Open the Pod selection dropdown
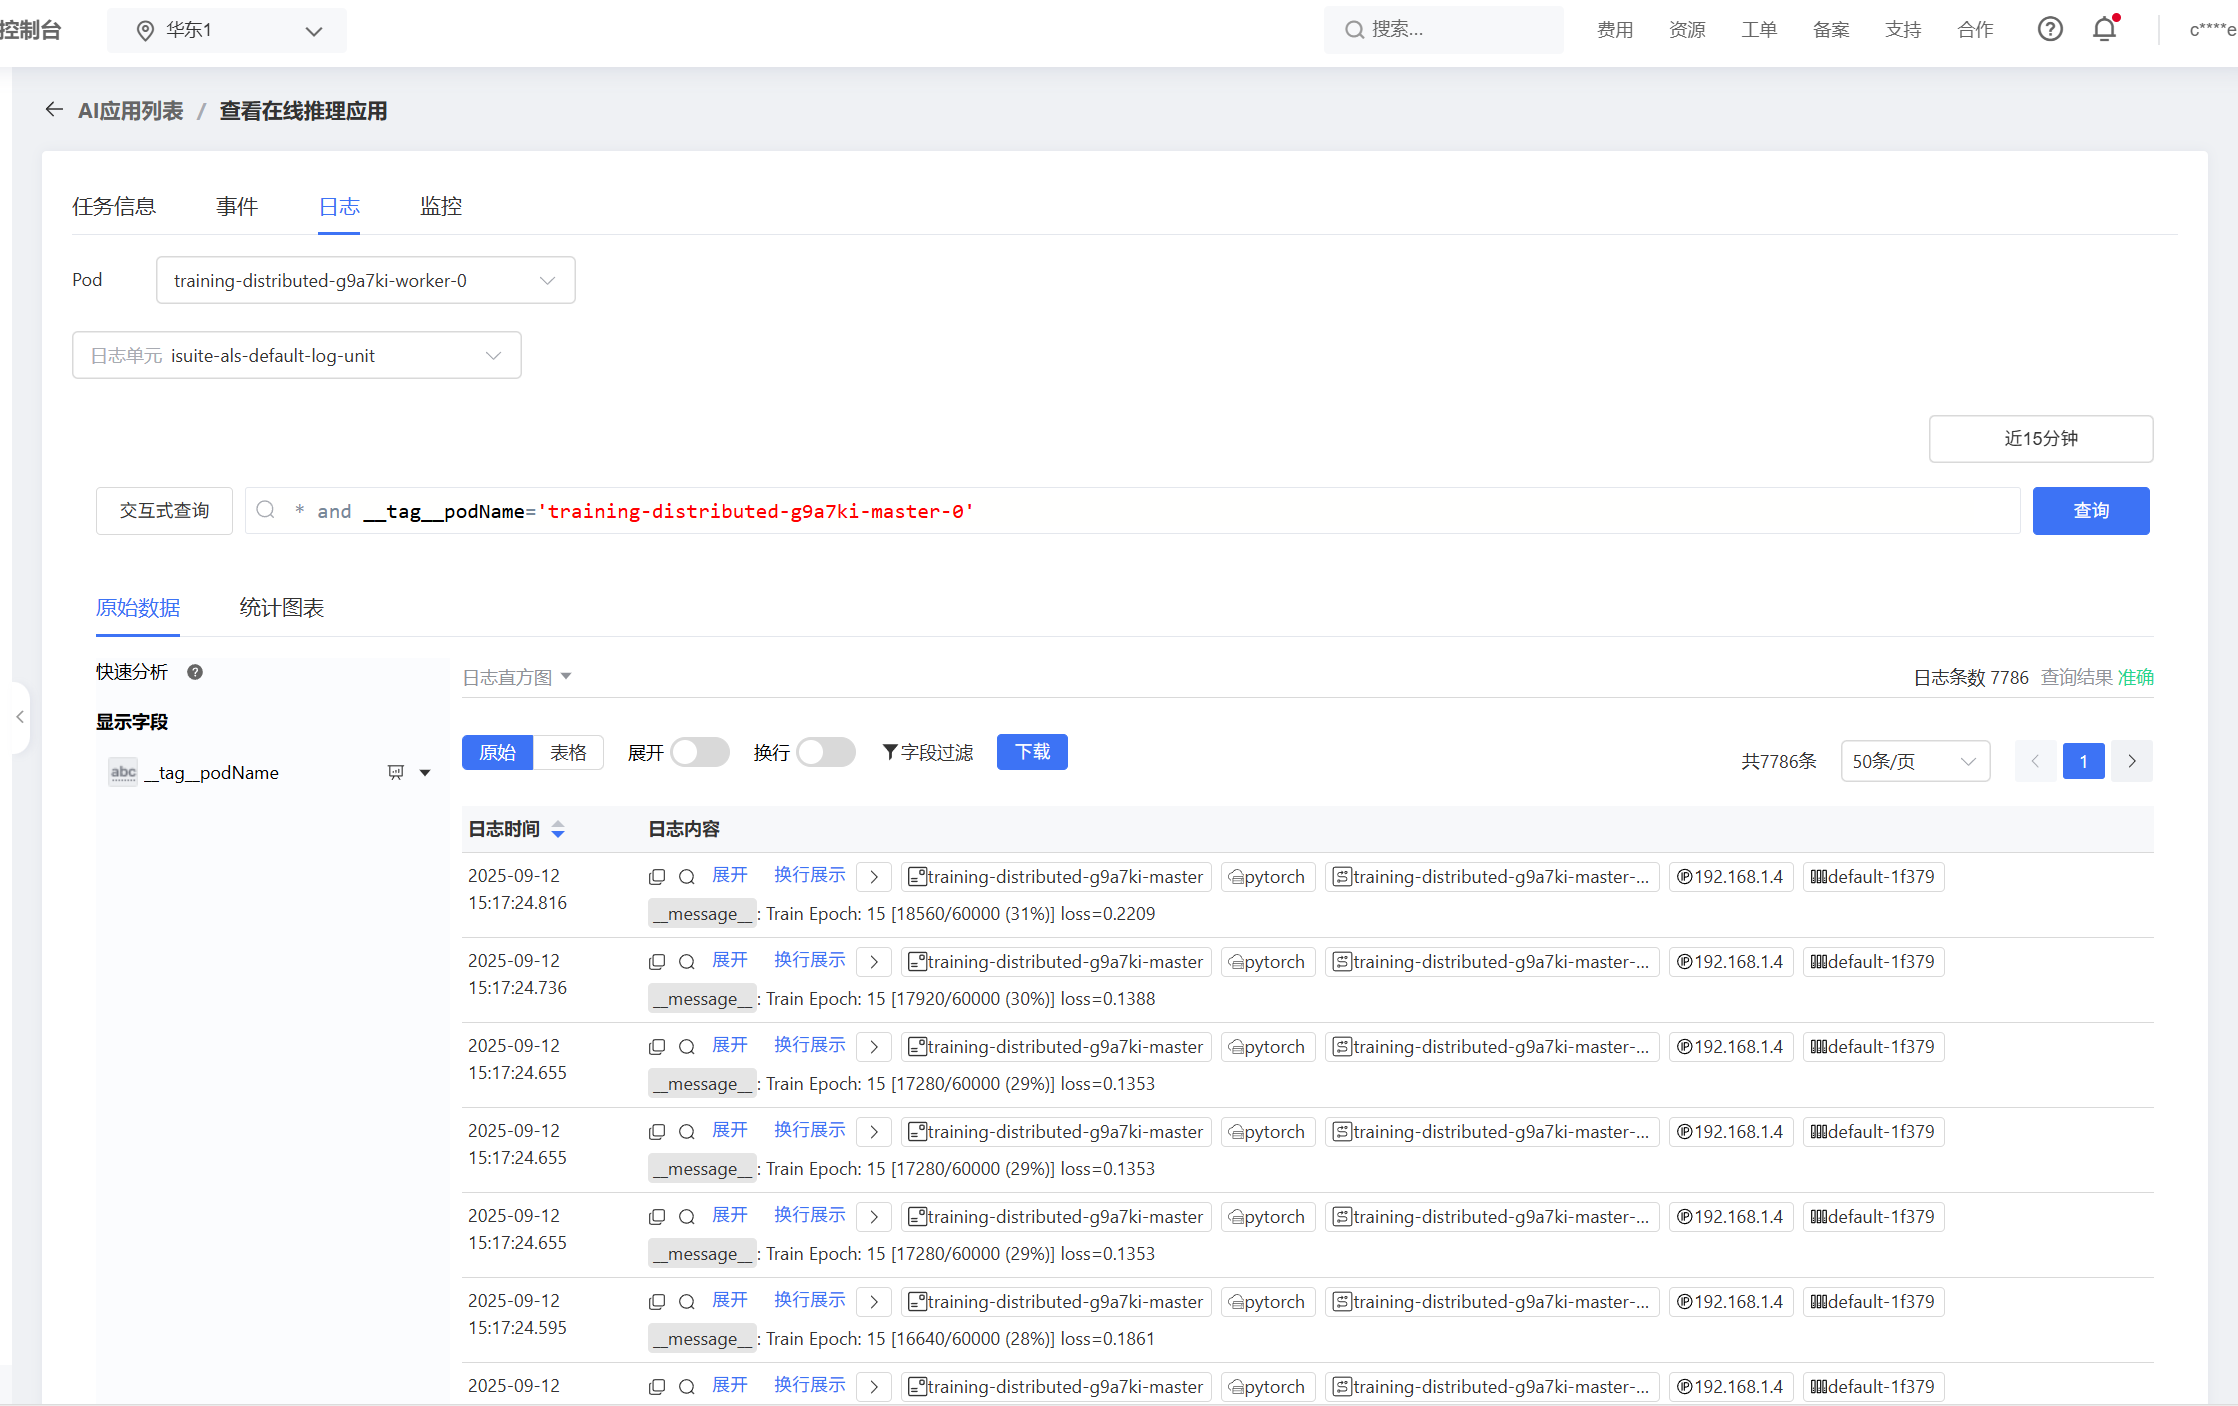 tap(365, 280)
